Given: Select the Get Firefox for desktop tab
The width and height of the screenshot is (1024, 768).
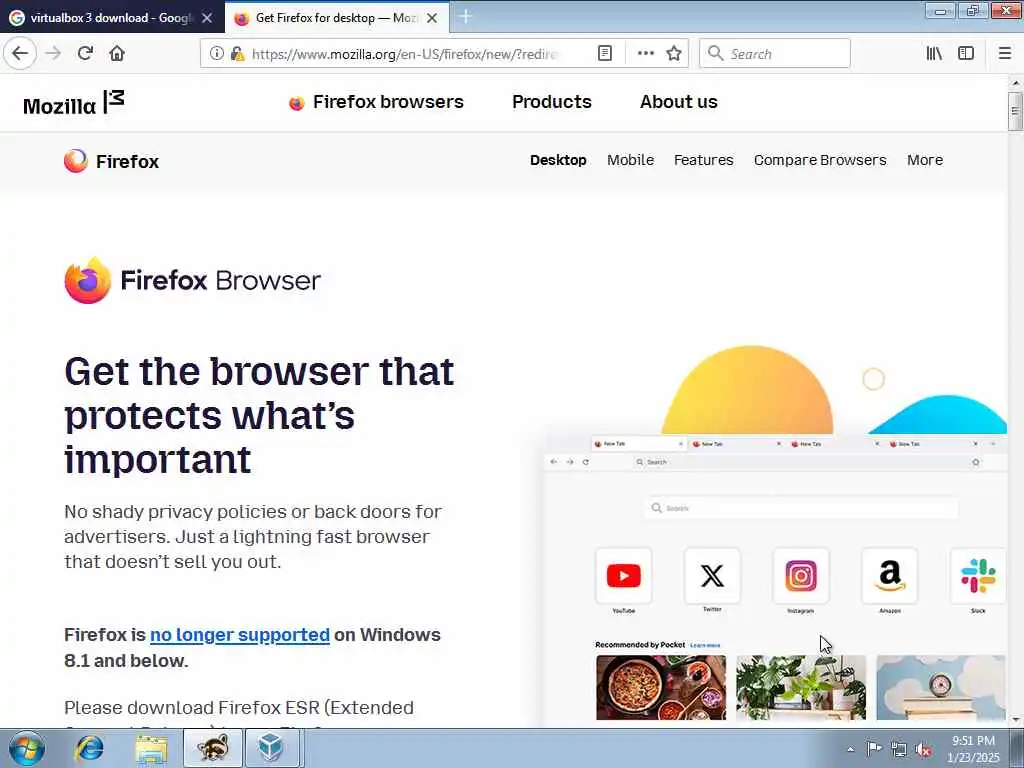Looking at the screenshot, I should pos(336,18).
